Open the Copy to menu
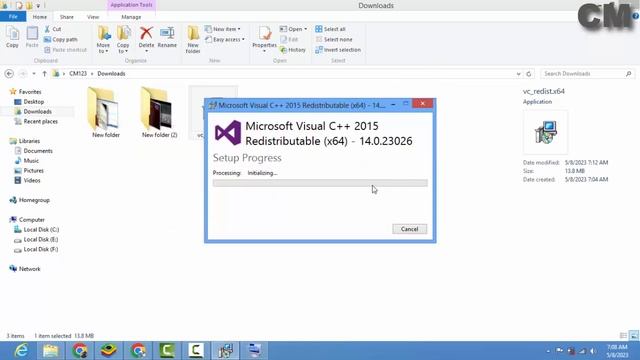The image size is (640, 360). coord(123,40)
